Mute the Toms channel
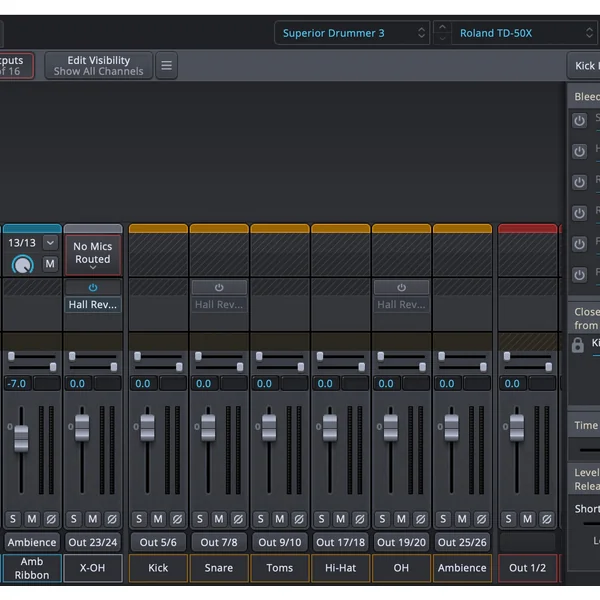 click(x=280, y=519)
